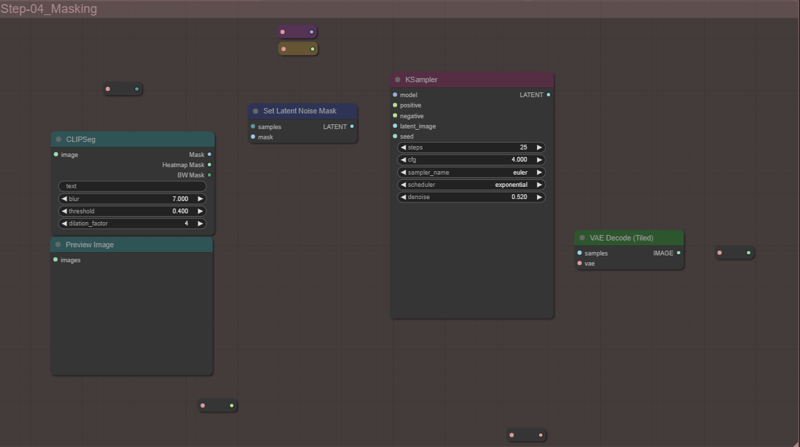Viewport: 800px width, 447px height.
Task: Increase dilation_factor with right arrow
Action: (x=200, y=223)
